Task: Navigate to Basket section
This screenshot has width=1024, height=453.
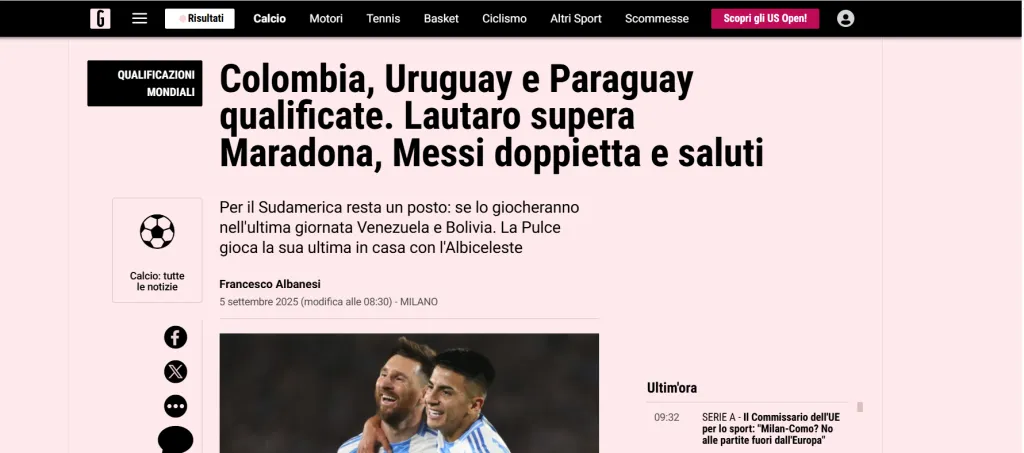Action: pyautogui.click(x=441, y=18)
